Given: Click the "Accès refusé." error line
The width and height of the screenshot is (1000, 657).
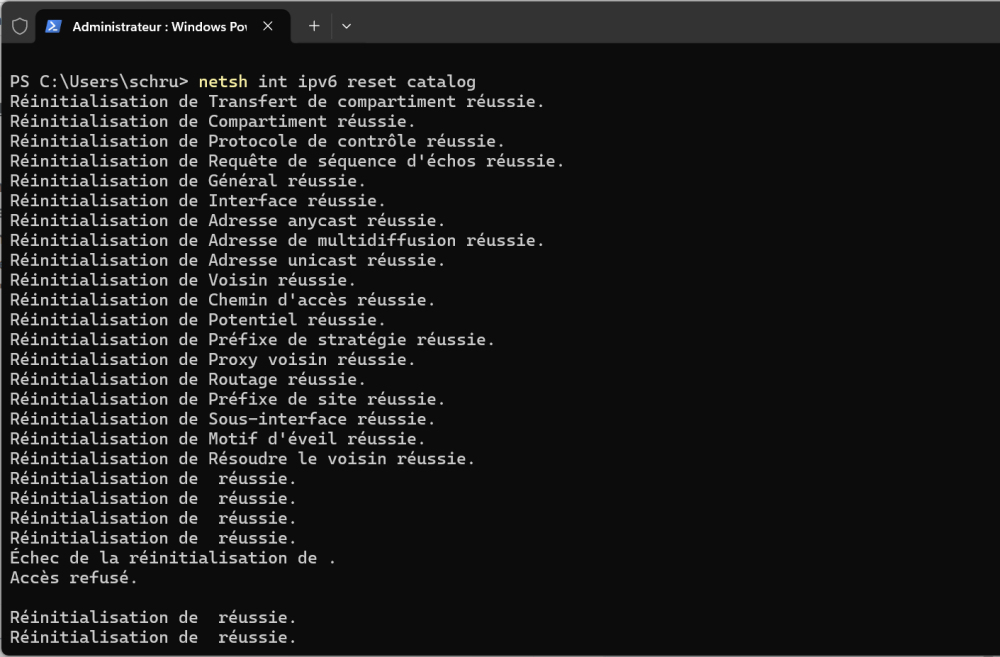Looking at the screenshot, I should pos(74,578).
